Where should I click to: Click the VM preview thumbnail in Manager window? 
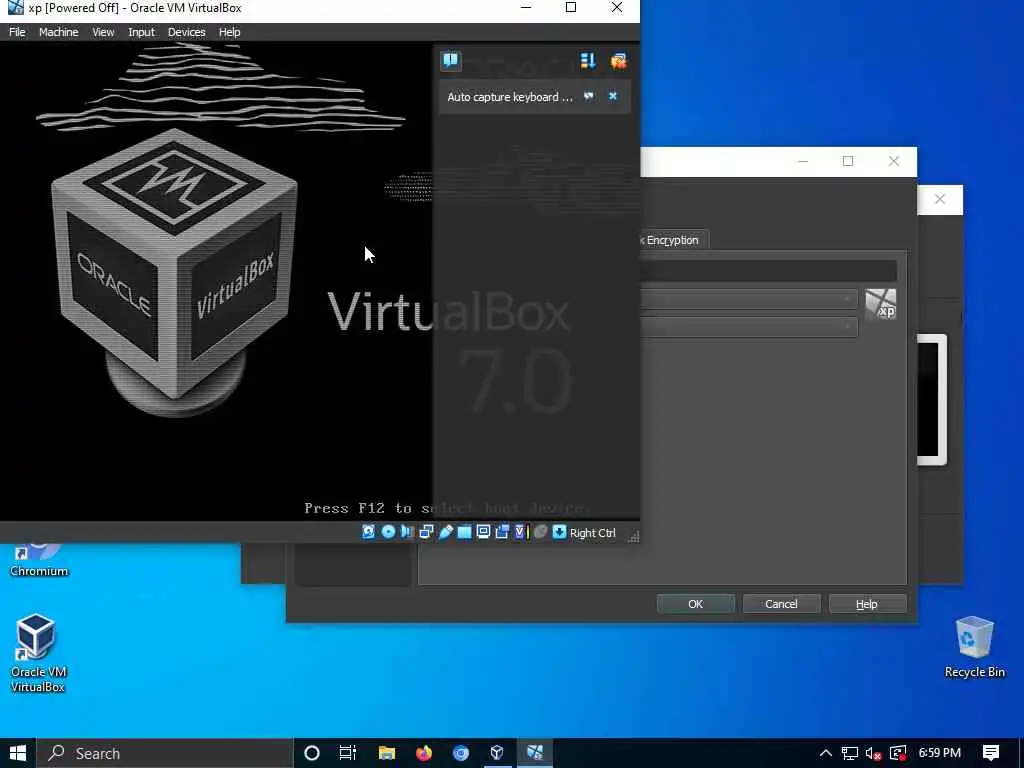(932, 400)
